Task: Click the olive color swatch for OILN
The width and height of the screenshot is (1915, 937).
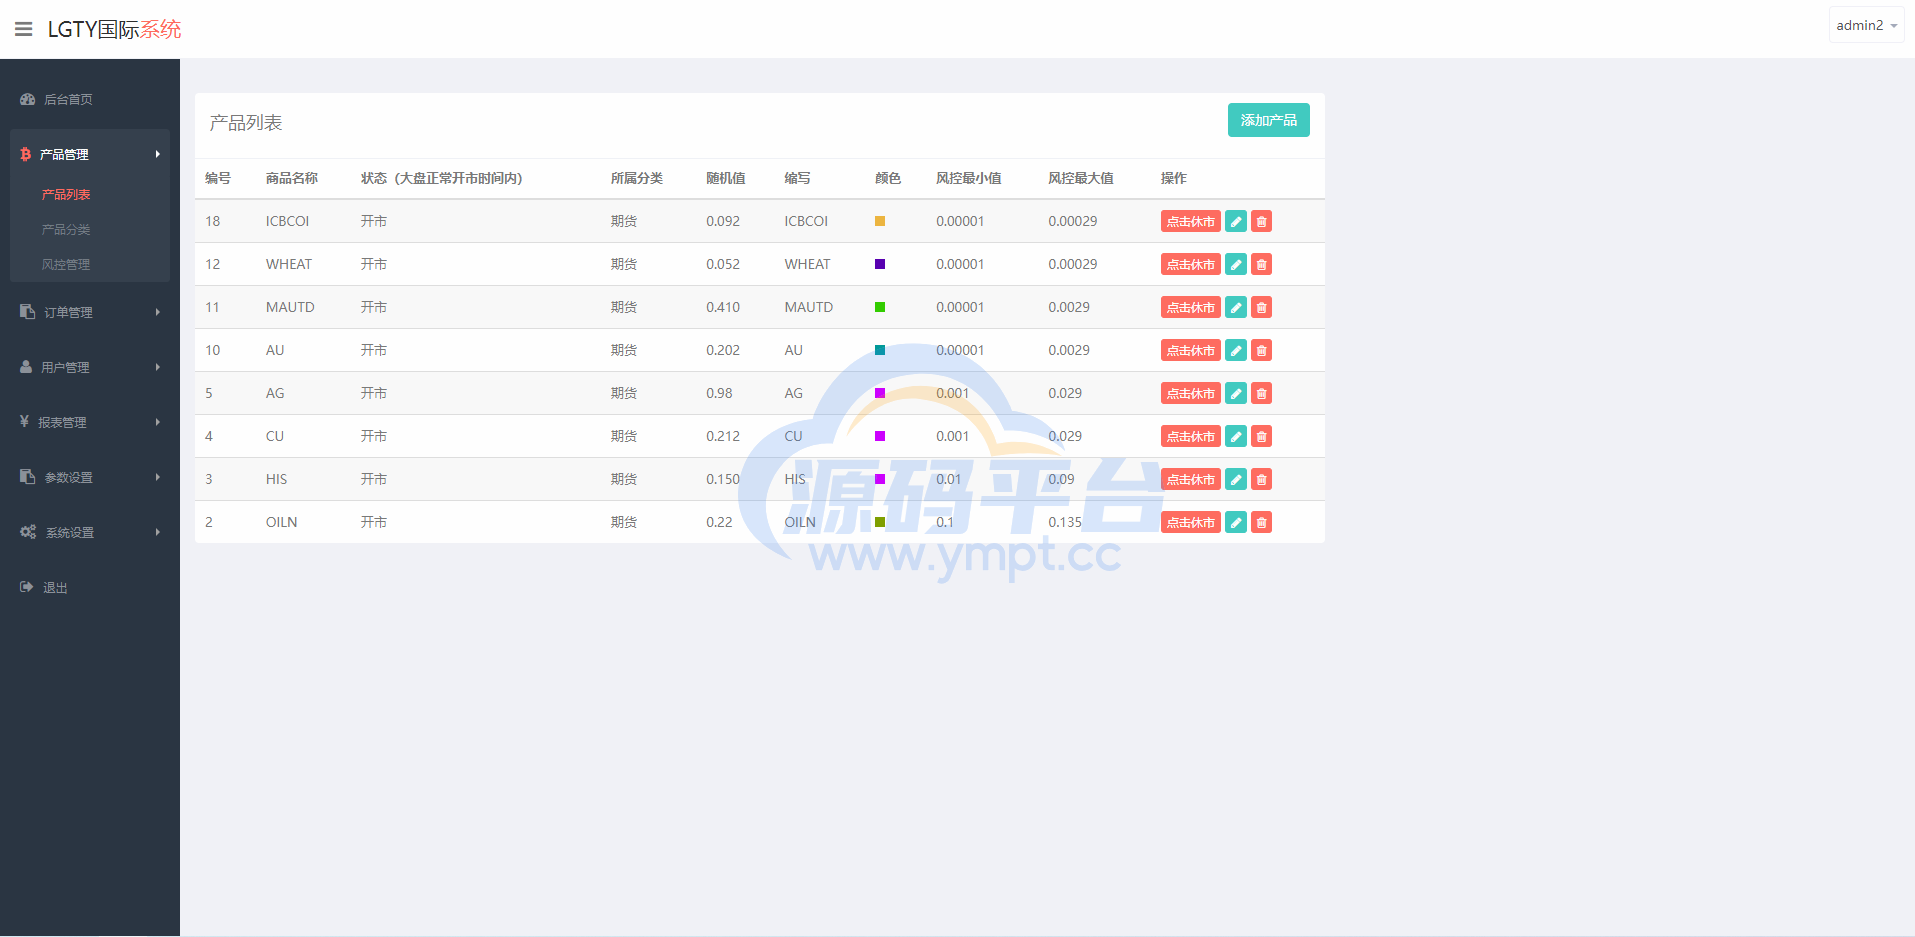Action: [x=880, y=522]
